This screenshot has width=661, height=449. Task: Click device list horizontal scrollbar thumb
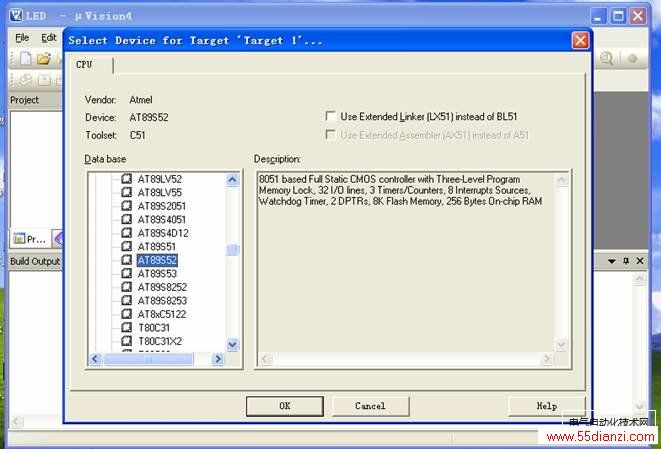(x=148, y=359)
